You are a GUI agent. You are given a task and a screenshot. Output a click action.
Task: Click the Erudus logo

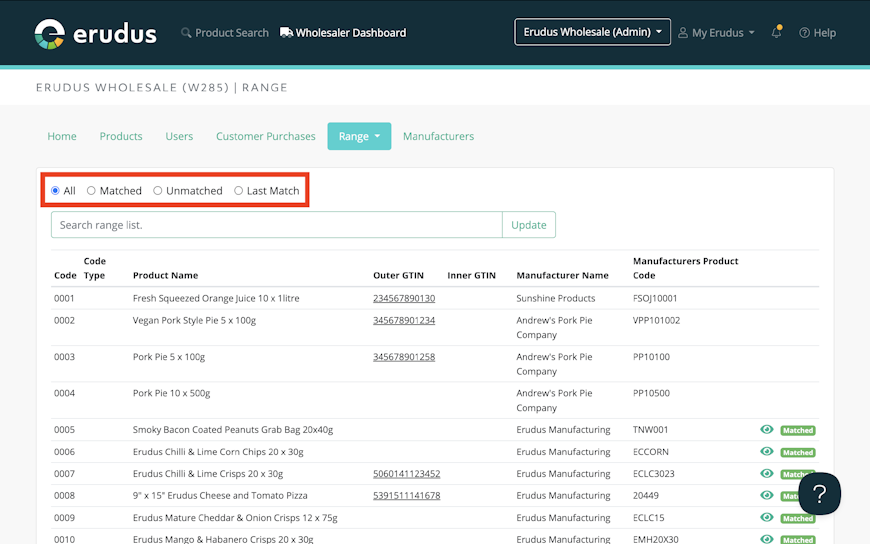[95, 33]
